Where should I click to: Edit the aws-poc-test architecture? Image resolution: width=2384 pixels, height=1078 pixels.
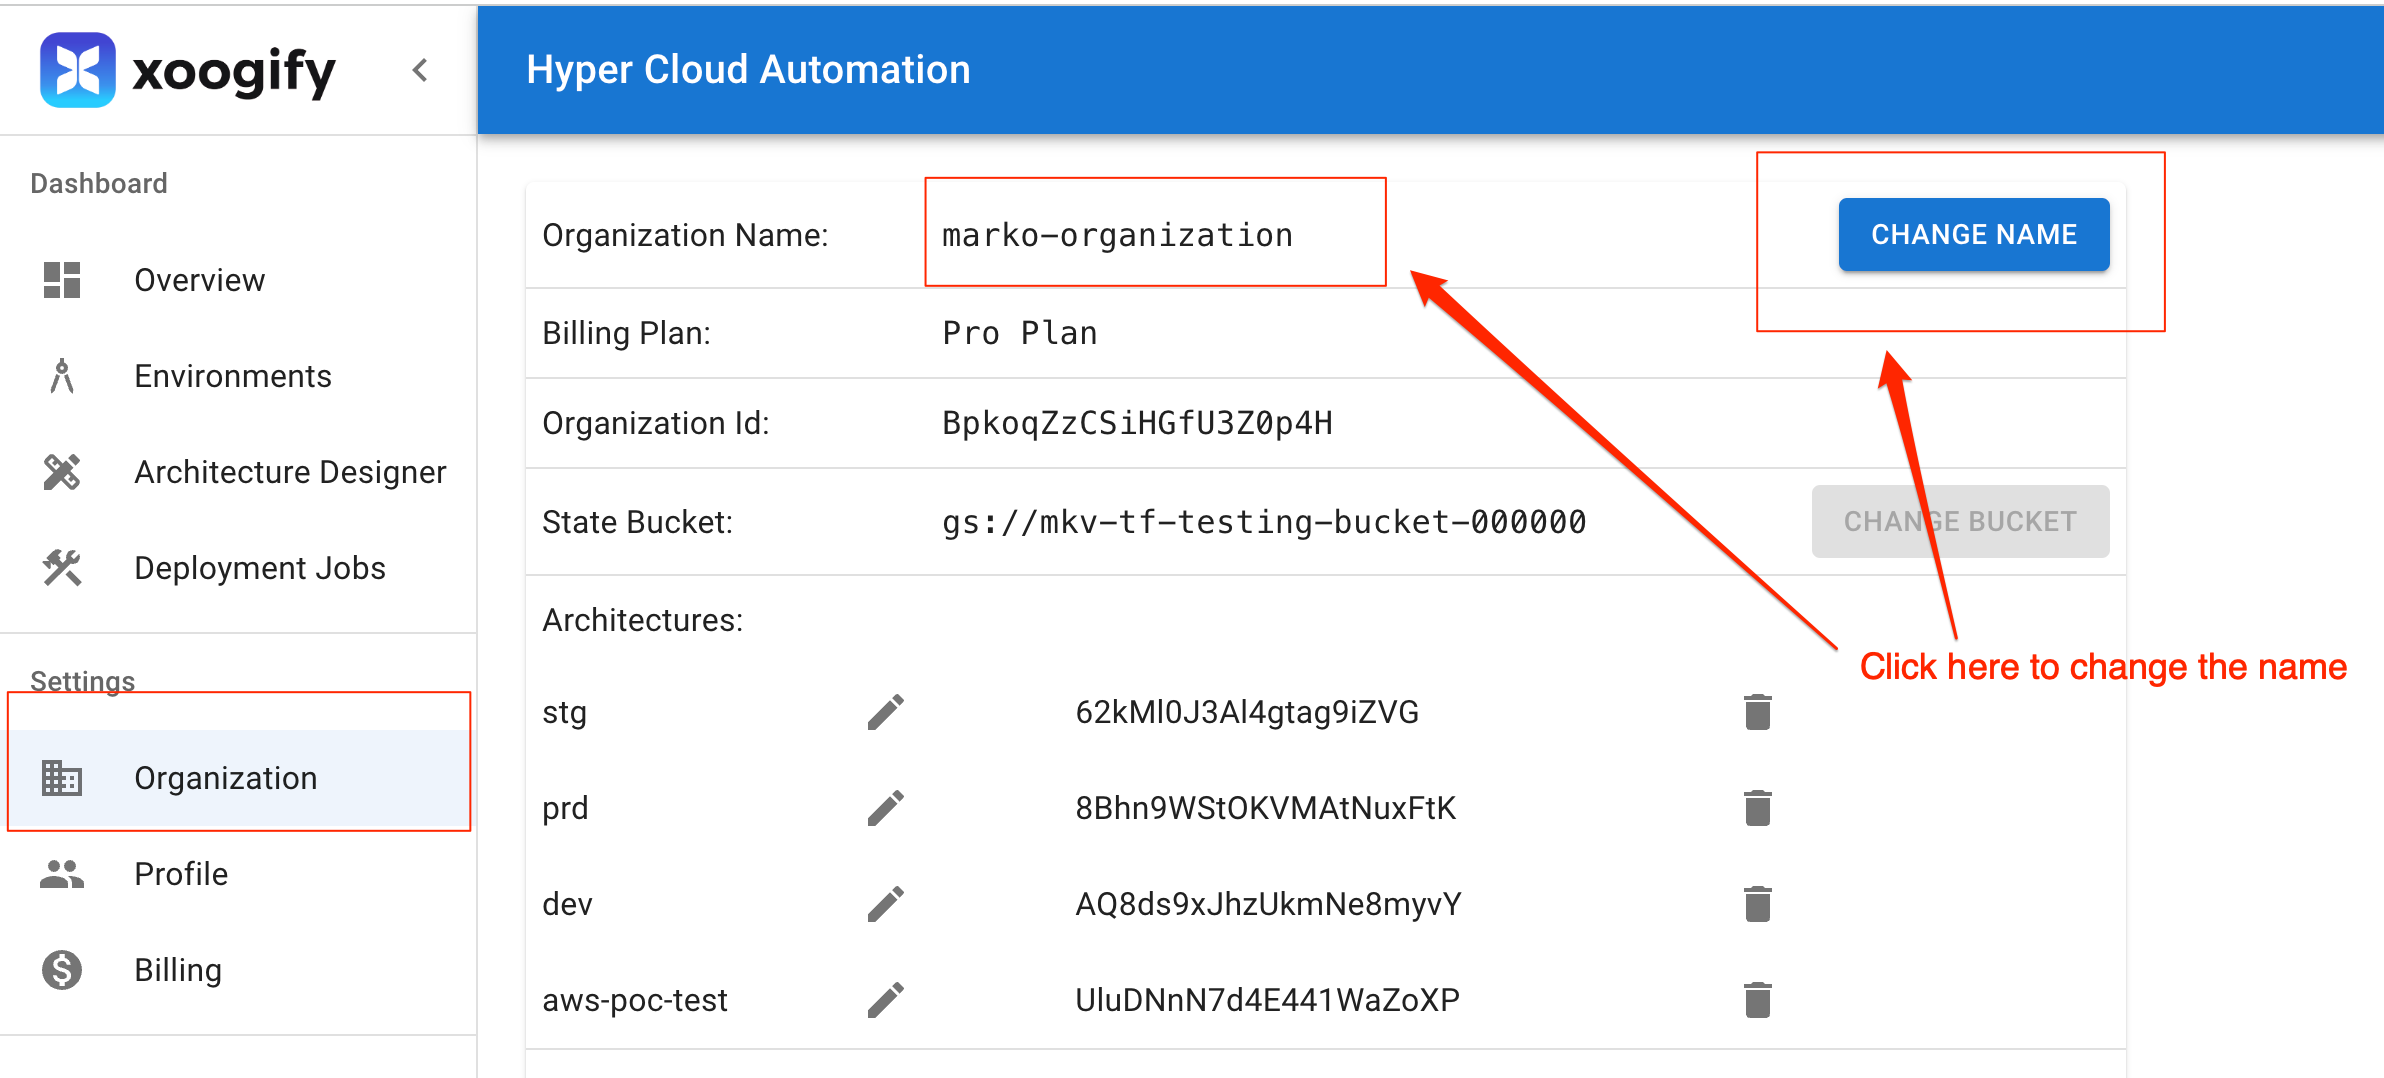[885, 1000]
